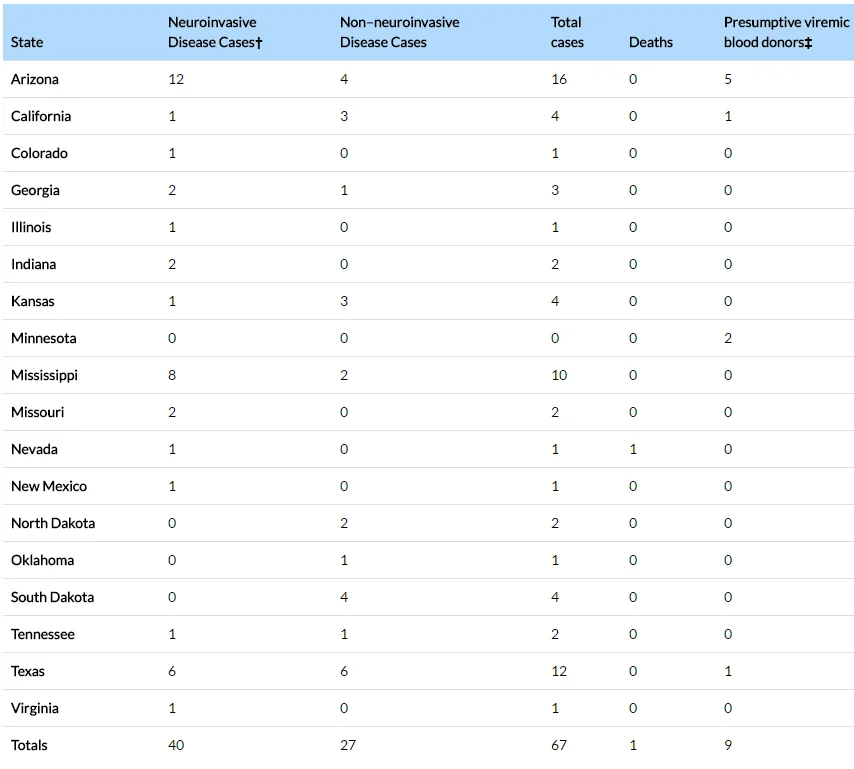Screen dimensions: 854x769
Task: Click the California state name
Action: point(41,117)
